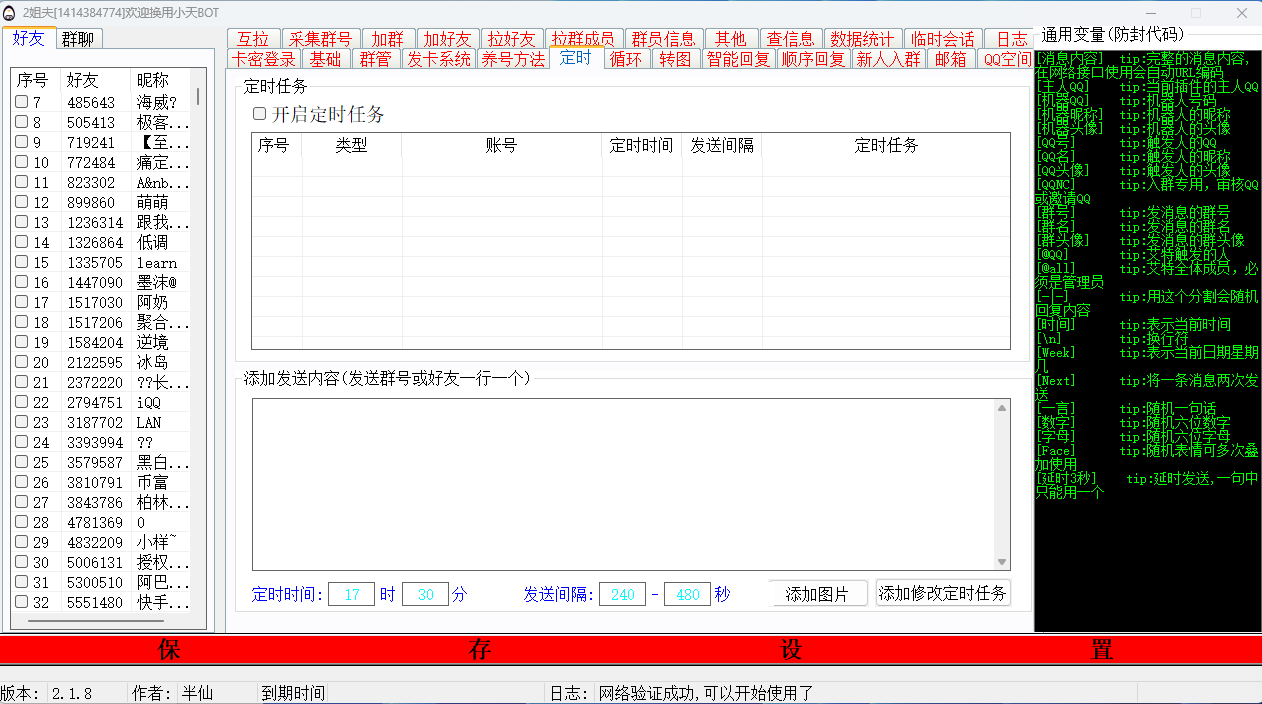Open the 循环 tab
Image resolution: width=1262 pixels, height=704 pixels.
(x=626, y=59)
